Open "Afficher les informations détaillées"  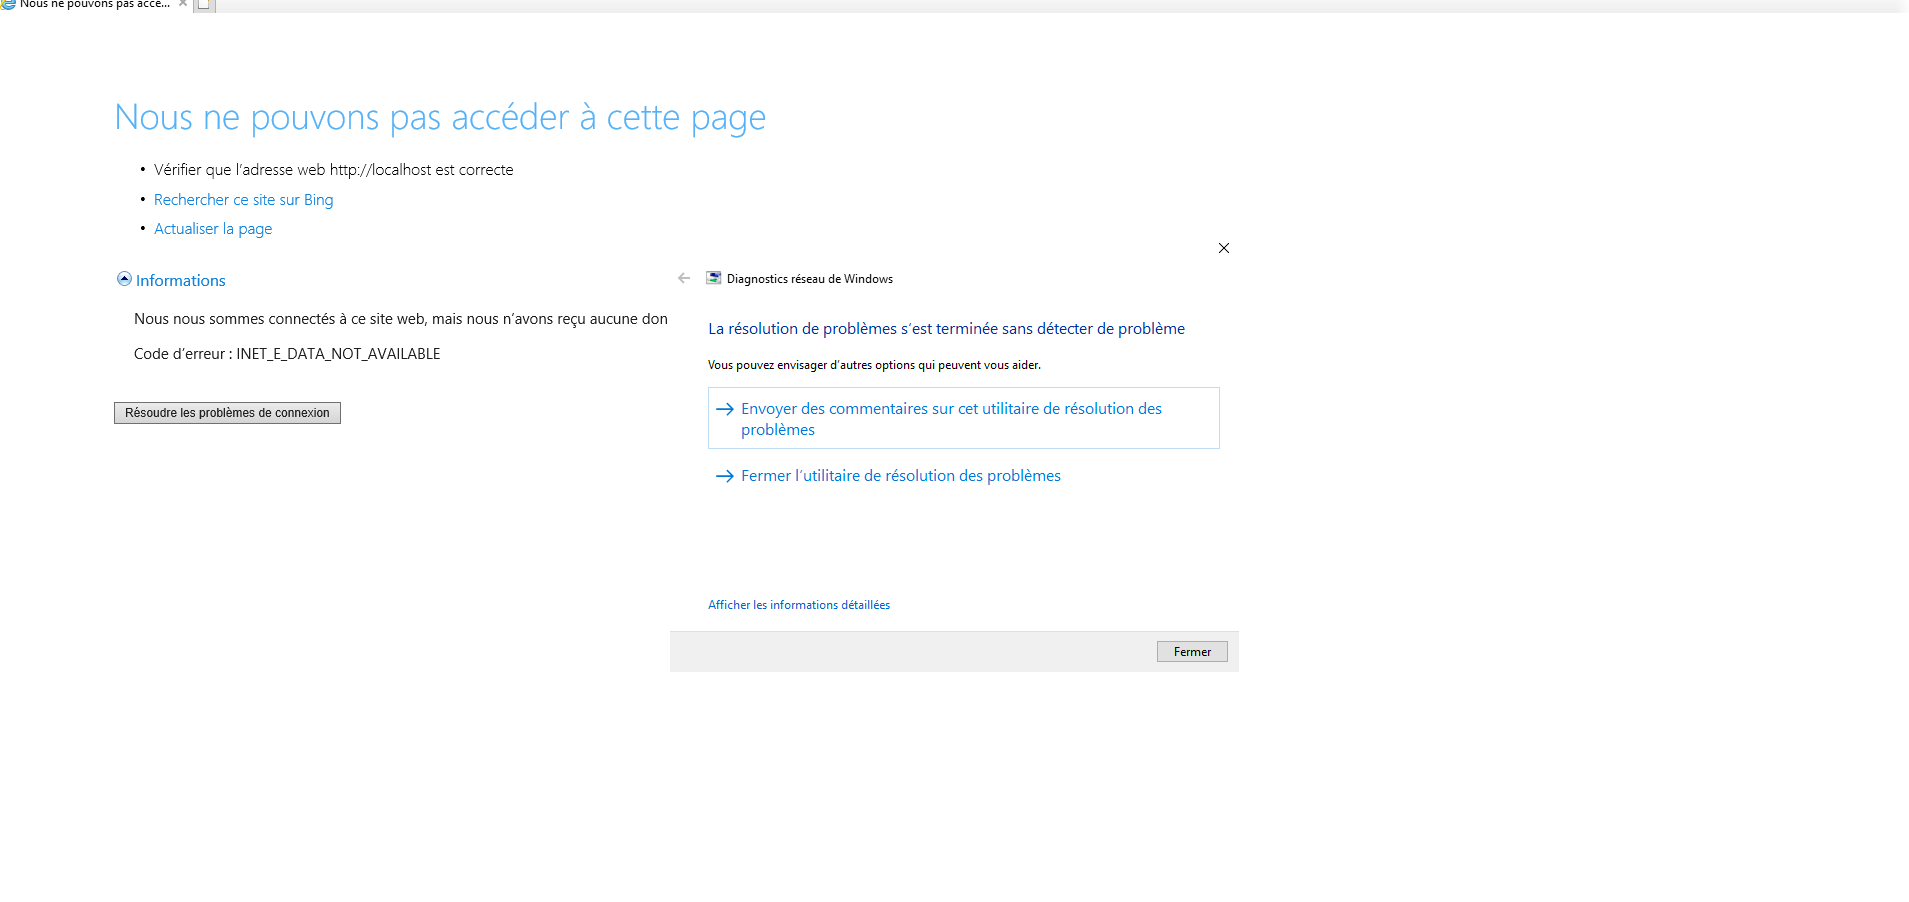pyautogui.click(x=798, y=605)
